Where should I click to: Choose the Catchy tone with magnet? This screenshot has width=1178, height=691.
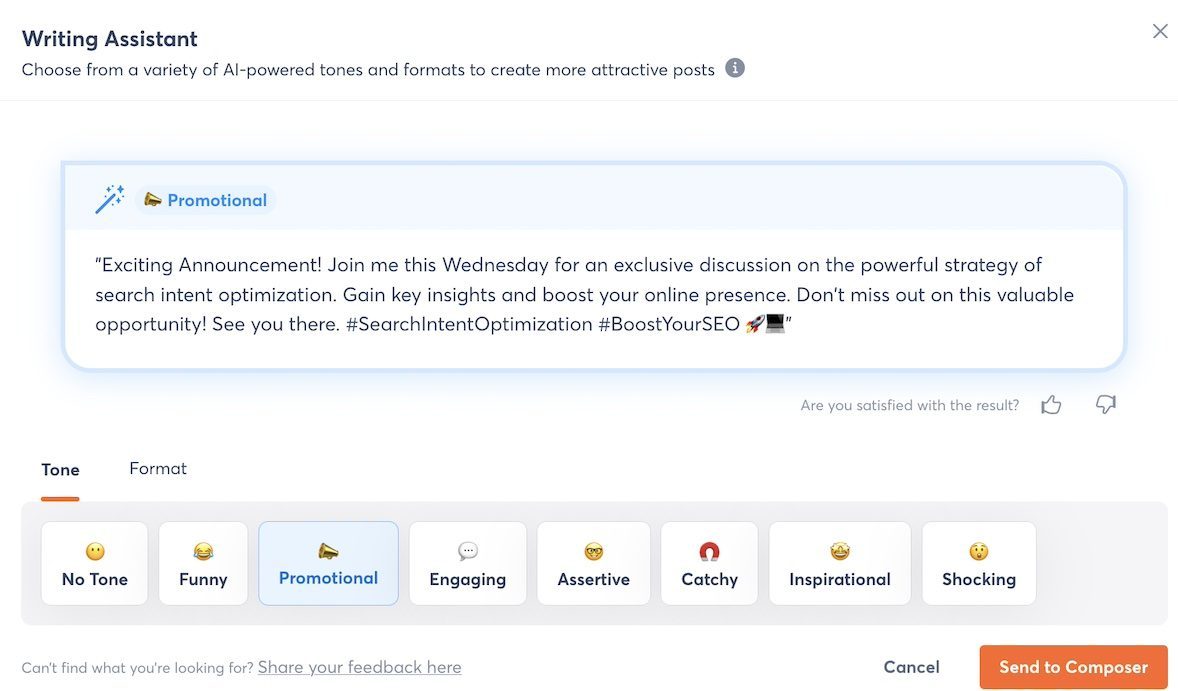709,564
